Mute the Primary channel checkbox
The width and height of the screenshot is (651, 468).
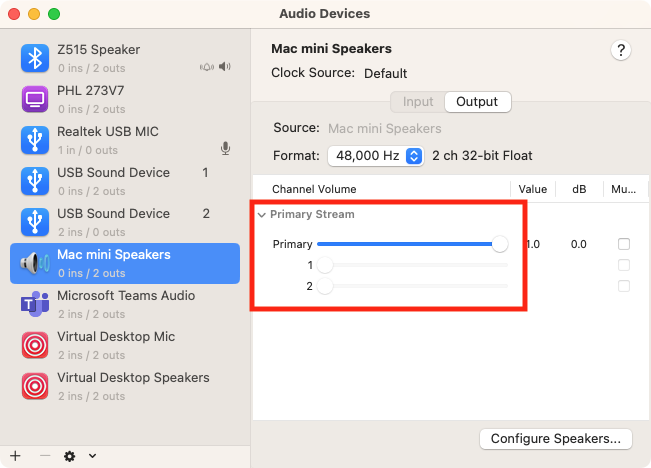tap(624, 244)
